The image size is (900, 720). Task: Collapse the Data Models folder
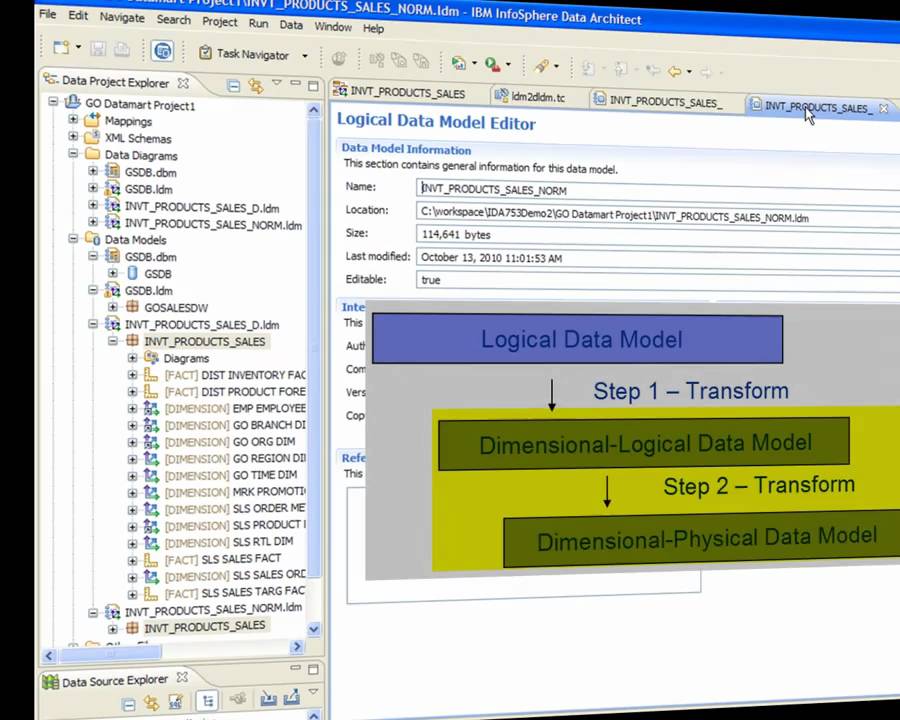[73, 238]
